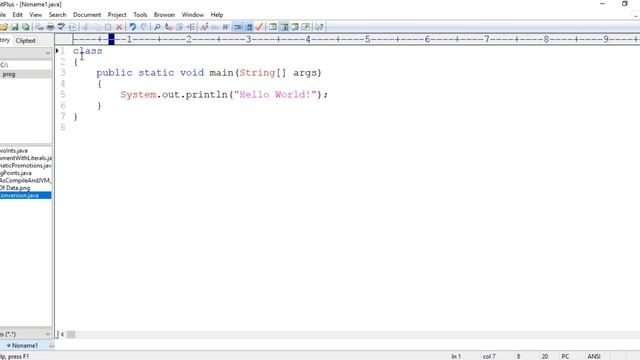Select the file ending 'AsCompileAndJVM'
640x360 pixels.
[x=25, y=180]
